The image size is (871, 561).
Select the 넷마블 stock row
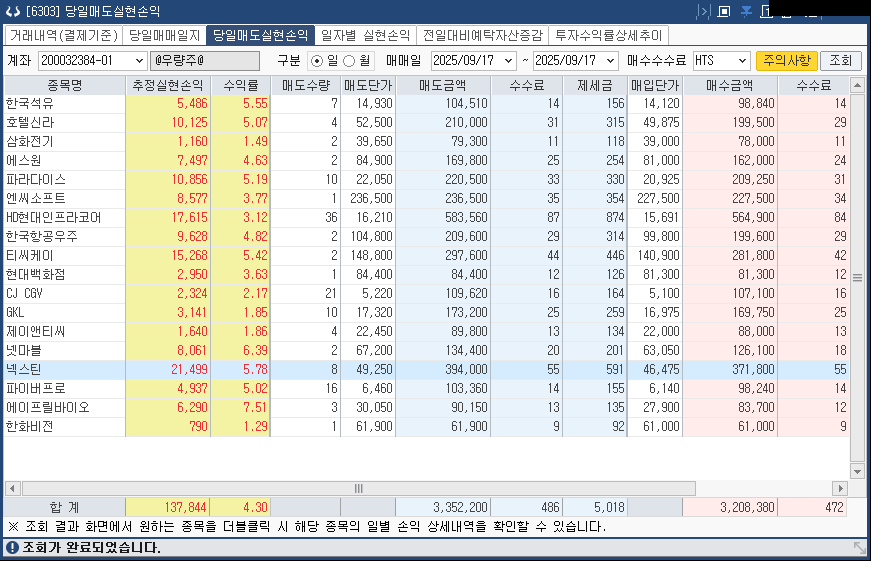coord(426,350)
